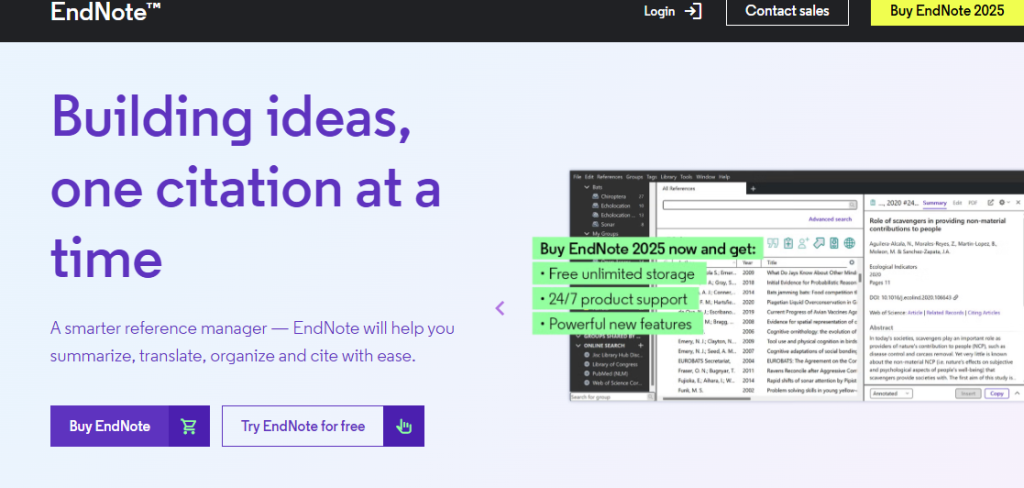Select PubMed (NLM) online search

tap(610, 374)
